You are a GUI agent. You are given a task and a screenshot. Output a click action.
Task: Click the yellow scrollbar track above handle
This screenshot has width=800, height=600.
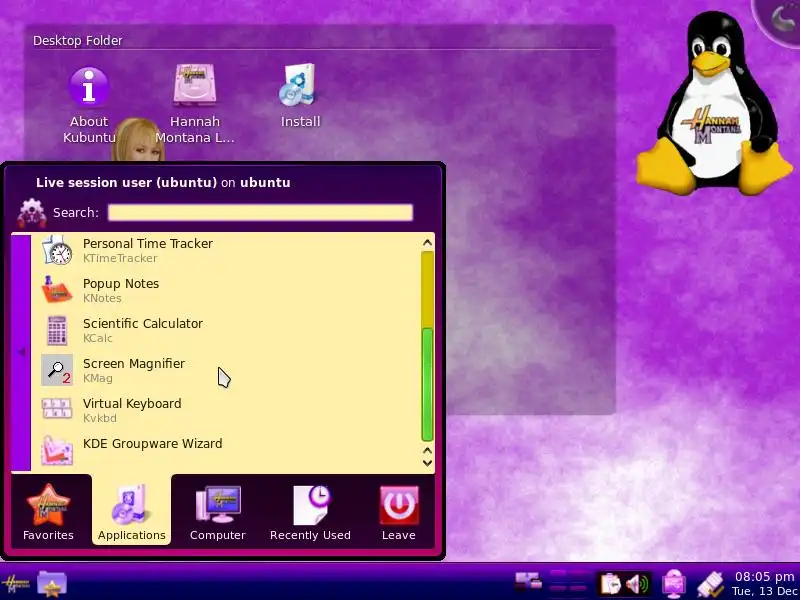pyautogui.click(x=428, y=290)
